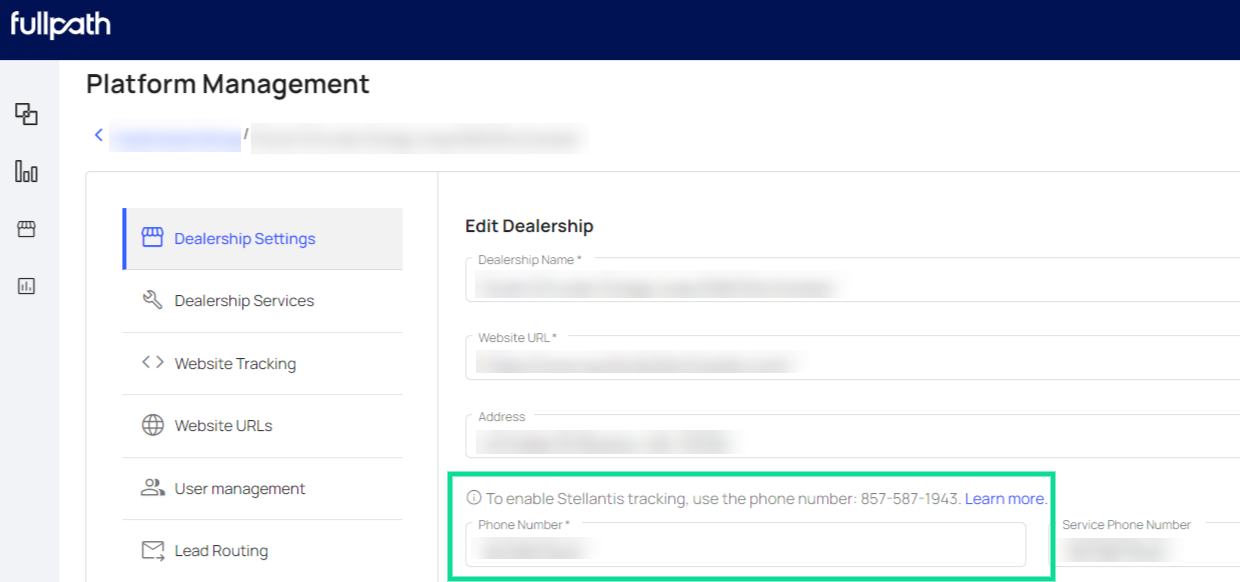Open the bar chart icon in left sidebar
The image size is (1240, 582).
coord(26,172)
